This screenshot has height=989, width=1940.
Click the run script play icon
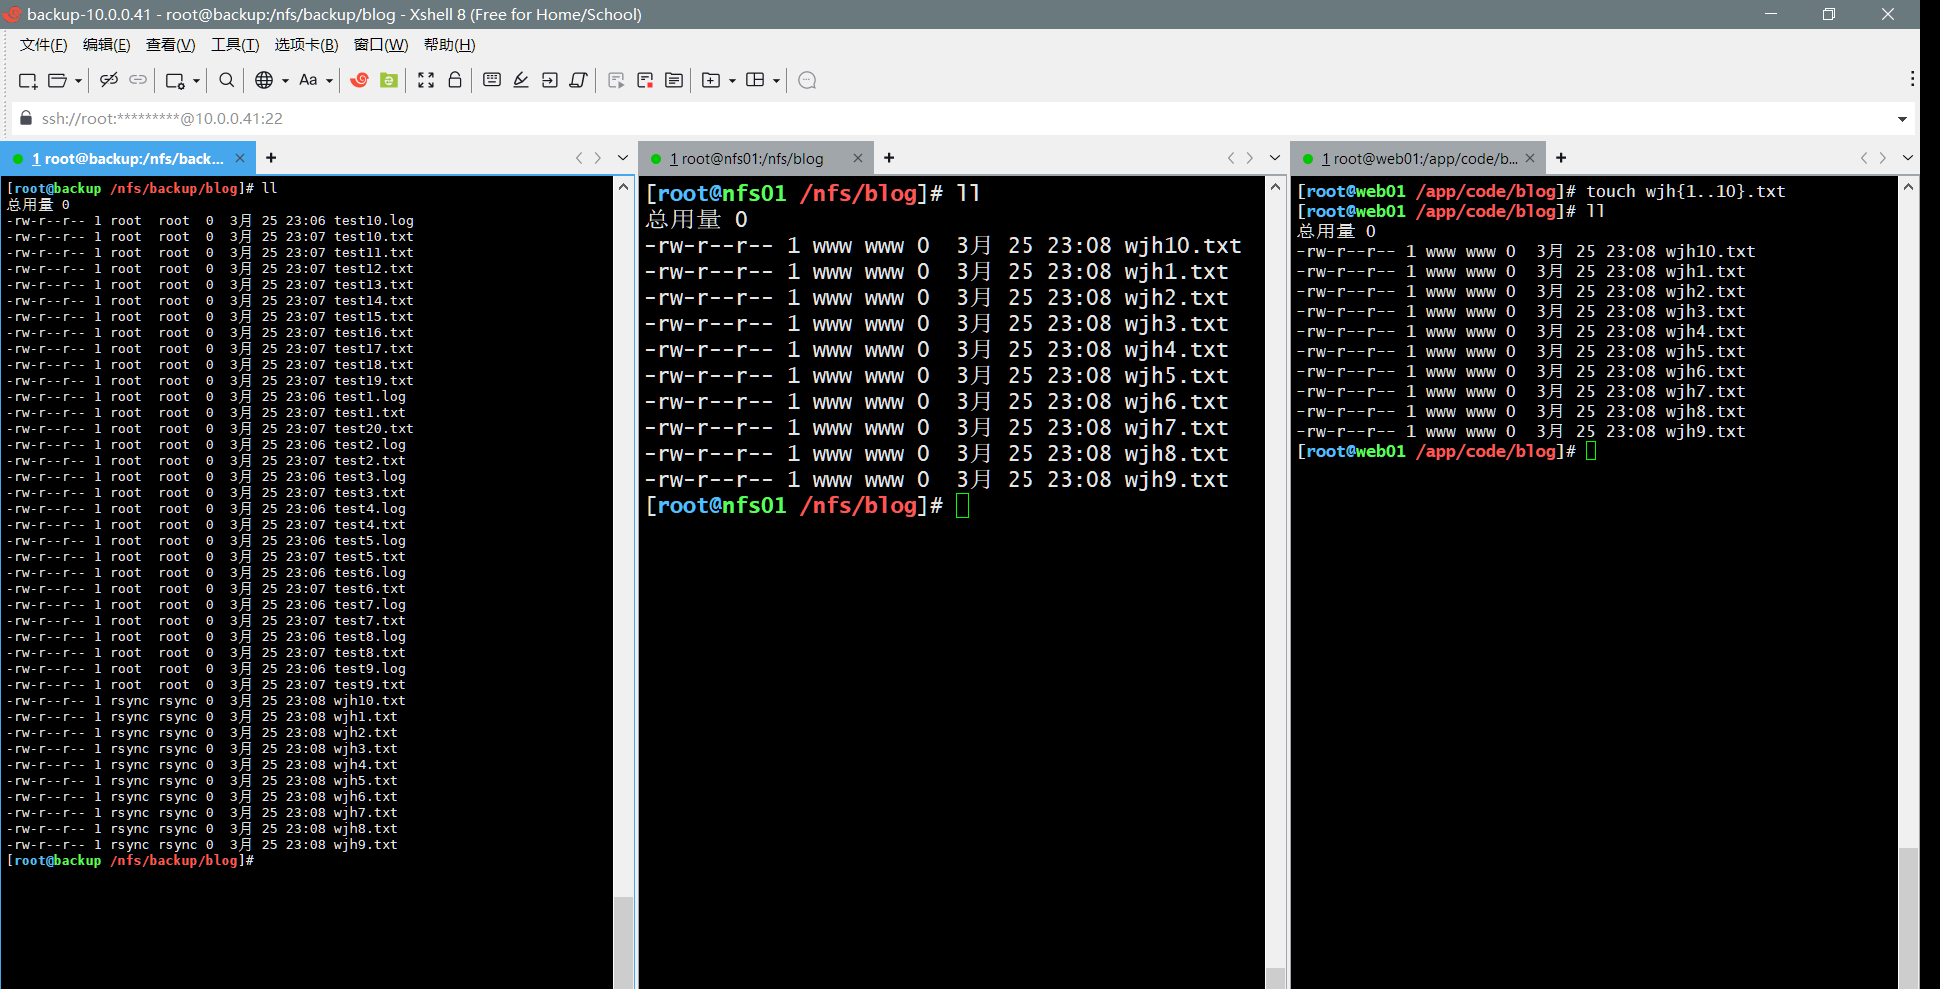(x=616, y=80)
